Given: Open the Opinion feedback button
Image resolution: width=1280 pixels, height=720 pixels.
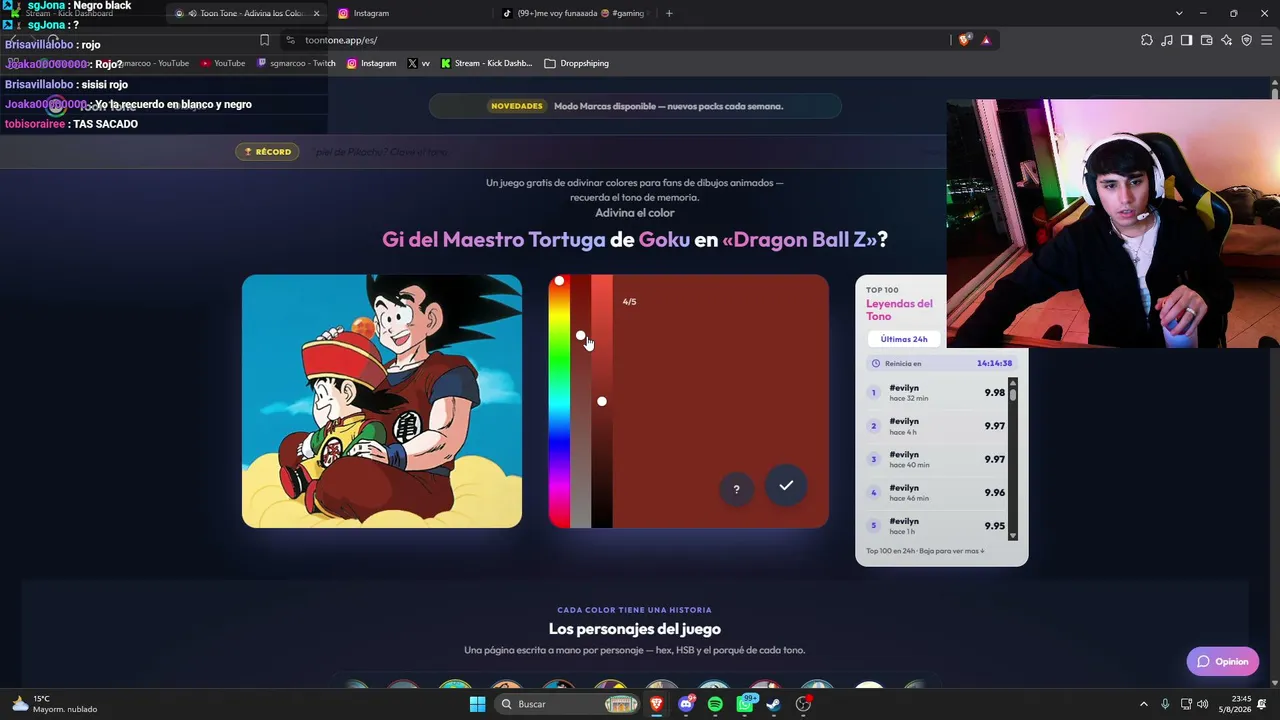Looking at the screenshot, I should [x=1223, y=661].
